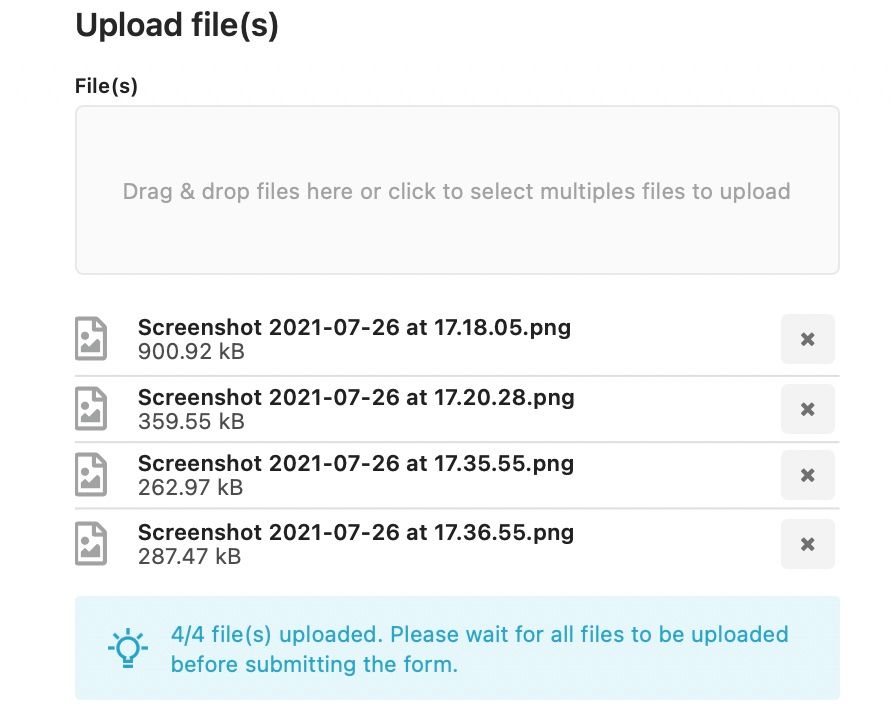Select filename Screenshot 2021-07-26 at 17.18.05.png
This screenshot has height=720, width=896.
[354, 328]
